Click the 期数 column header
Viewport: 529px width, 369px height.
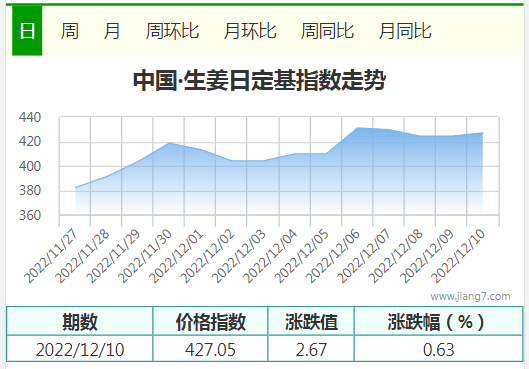pyautogui.click(x=80, y=321)
